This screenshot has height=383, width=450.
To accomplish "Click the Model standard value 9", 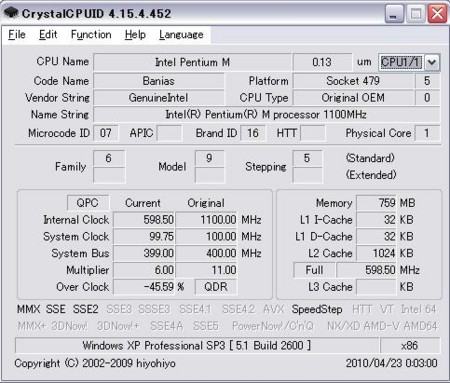I will pos(209,158).
